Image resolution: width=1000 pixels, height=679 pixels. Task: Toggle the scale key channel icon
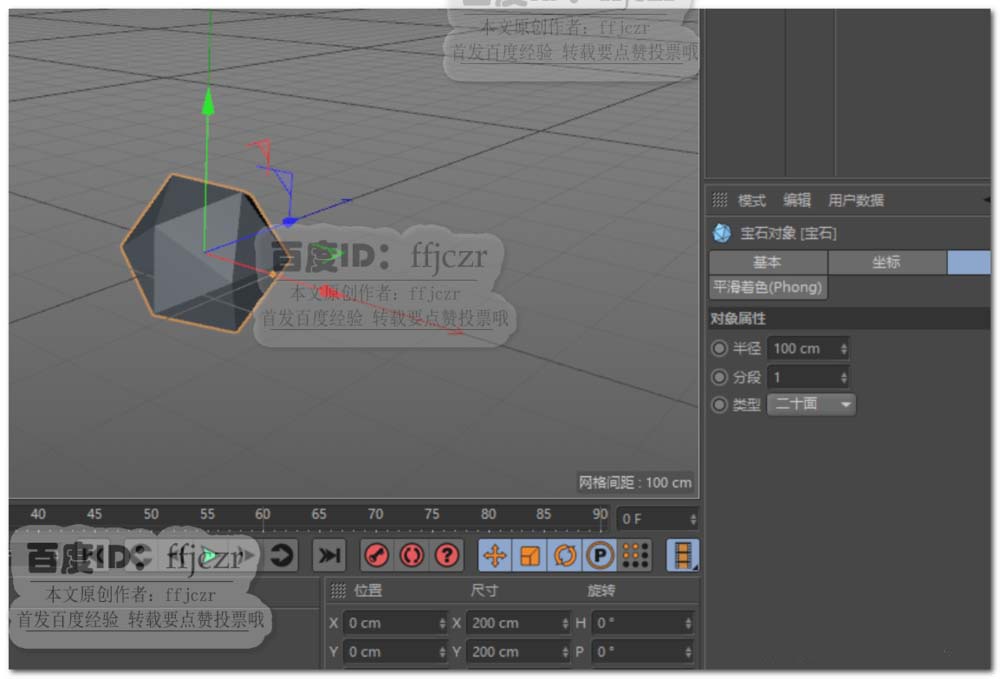530,555
